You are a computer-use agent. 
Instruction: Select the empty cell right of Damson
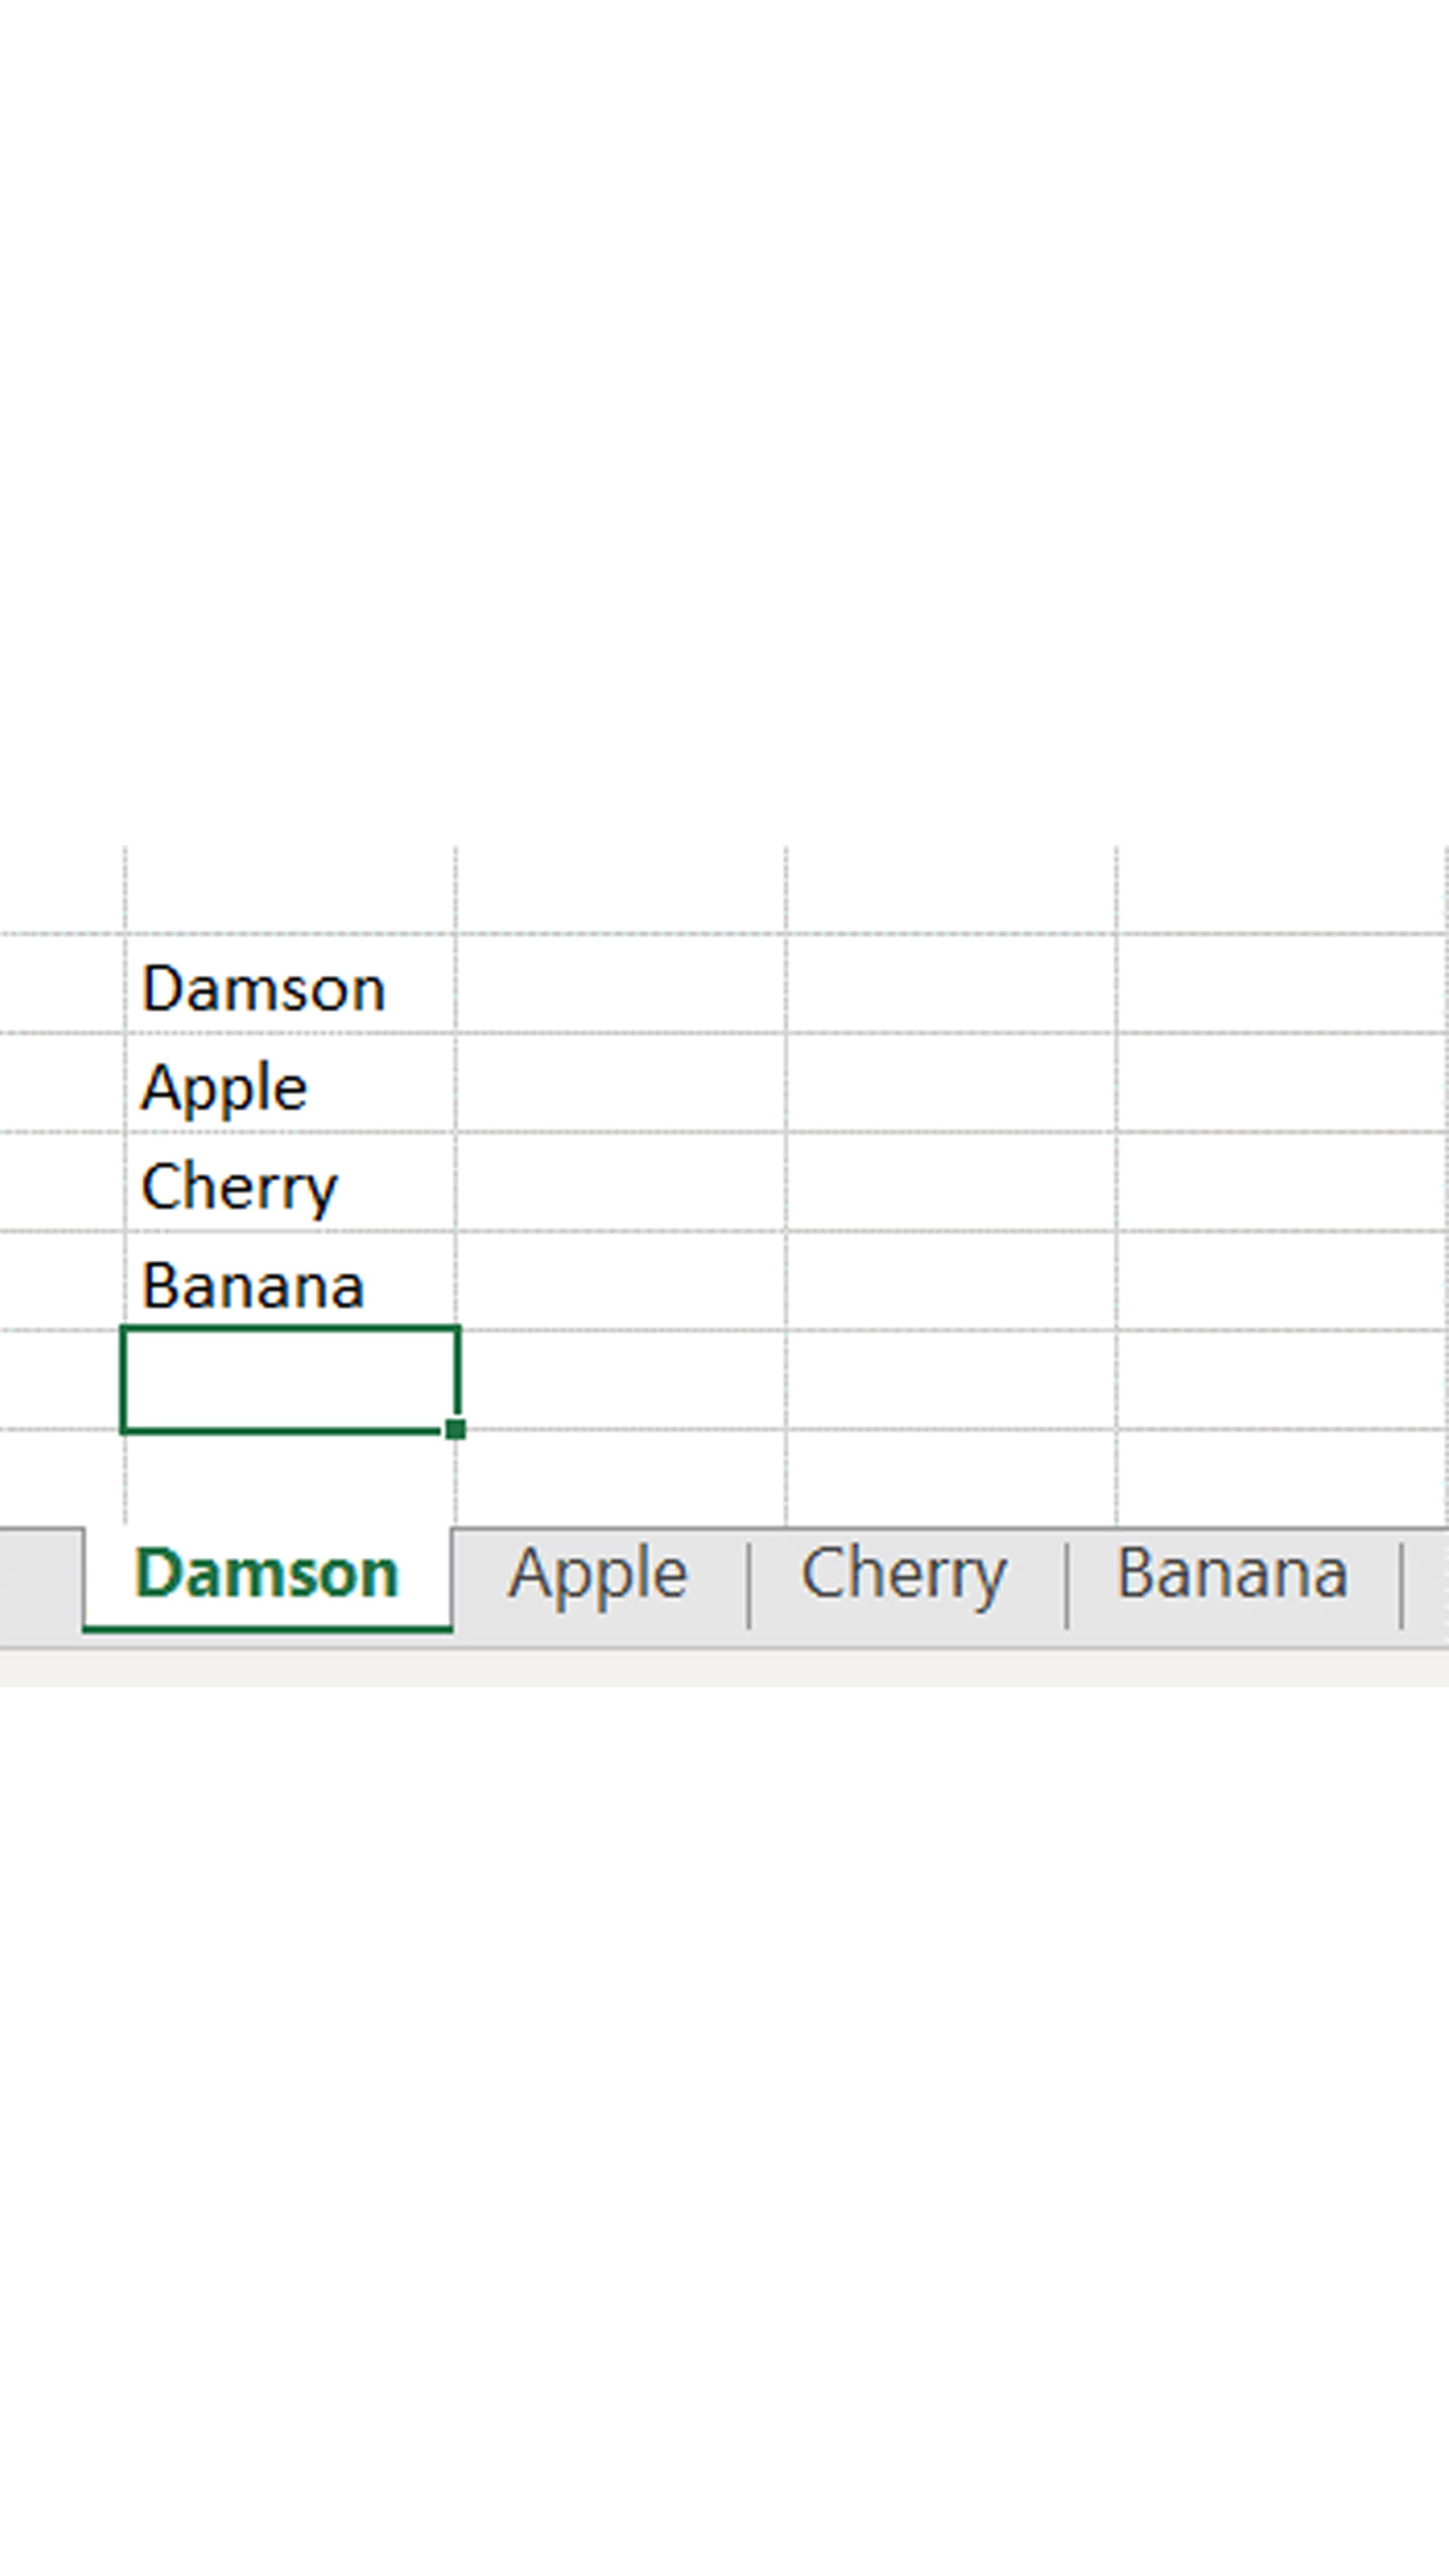620,984
